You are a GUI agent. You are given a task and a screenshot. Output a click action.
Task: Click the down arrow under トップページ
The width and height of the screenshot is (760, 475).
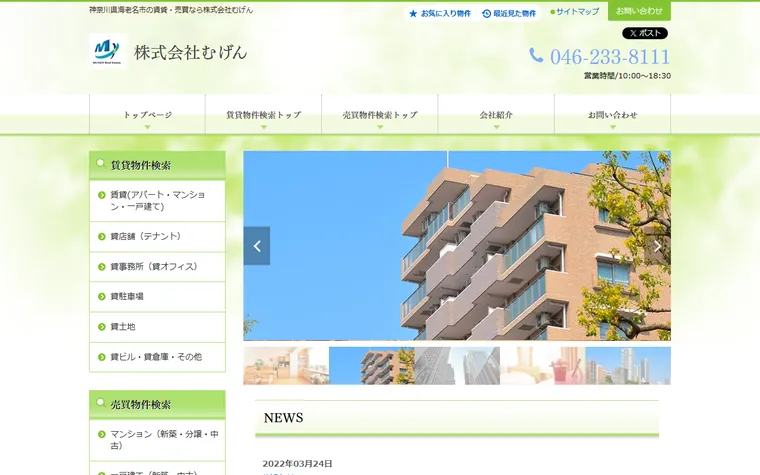tap(147, 127)
